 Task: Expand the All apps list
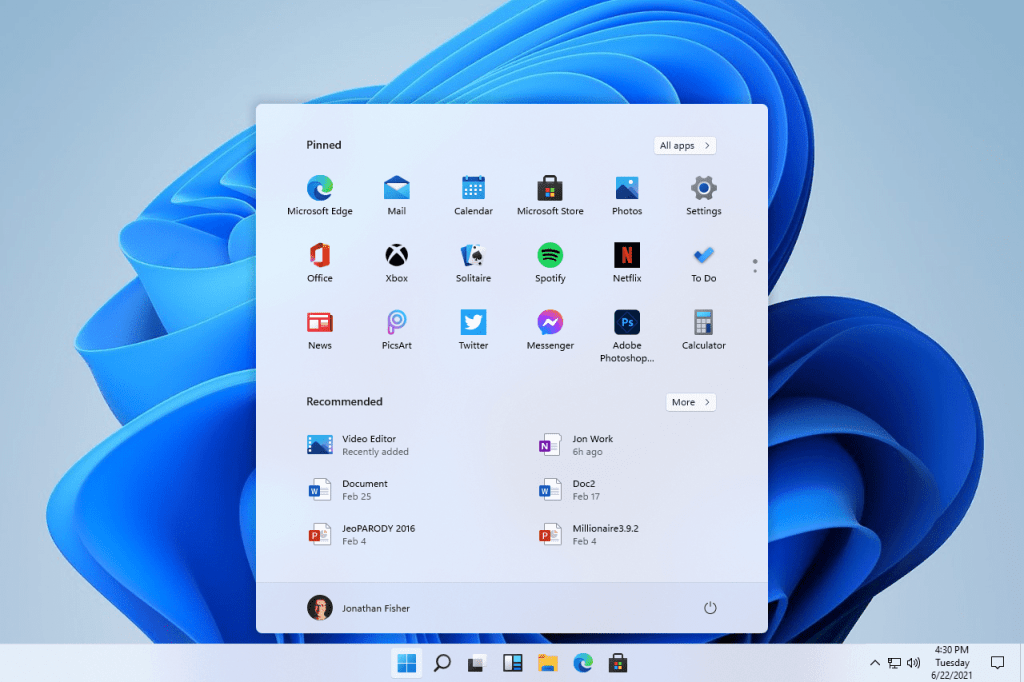tap(685, 146)
